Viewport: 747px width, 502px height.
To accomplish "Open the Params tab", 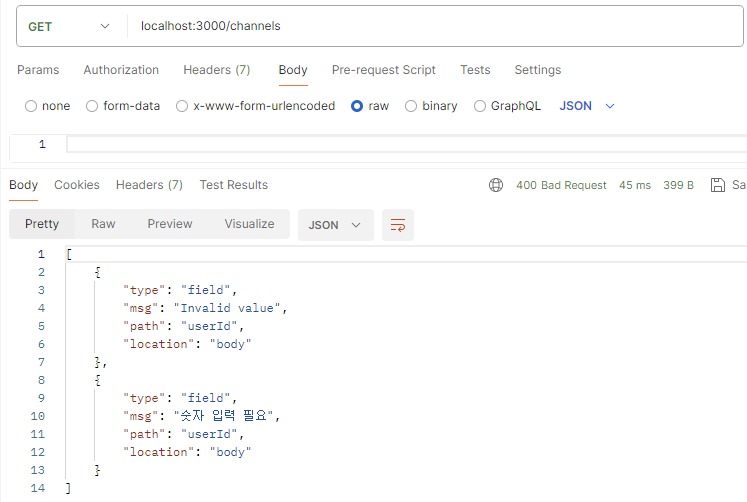I will tap(38, 70).
